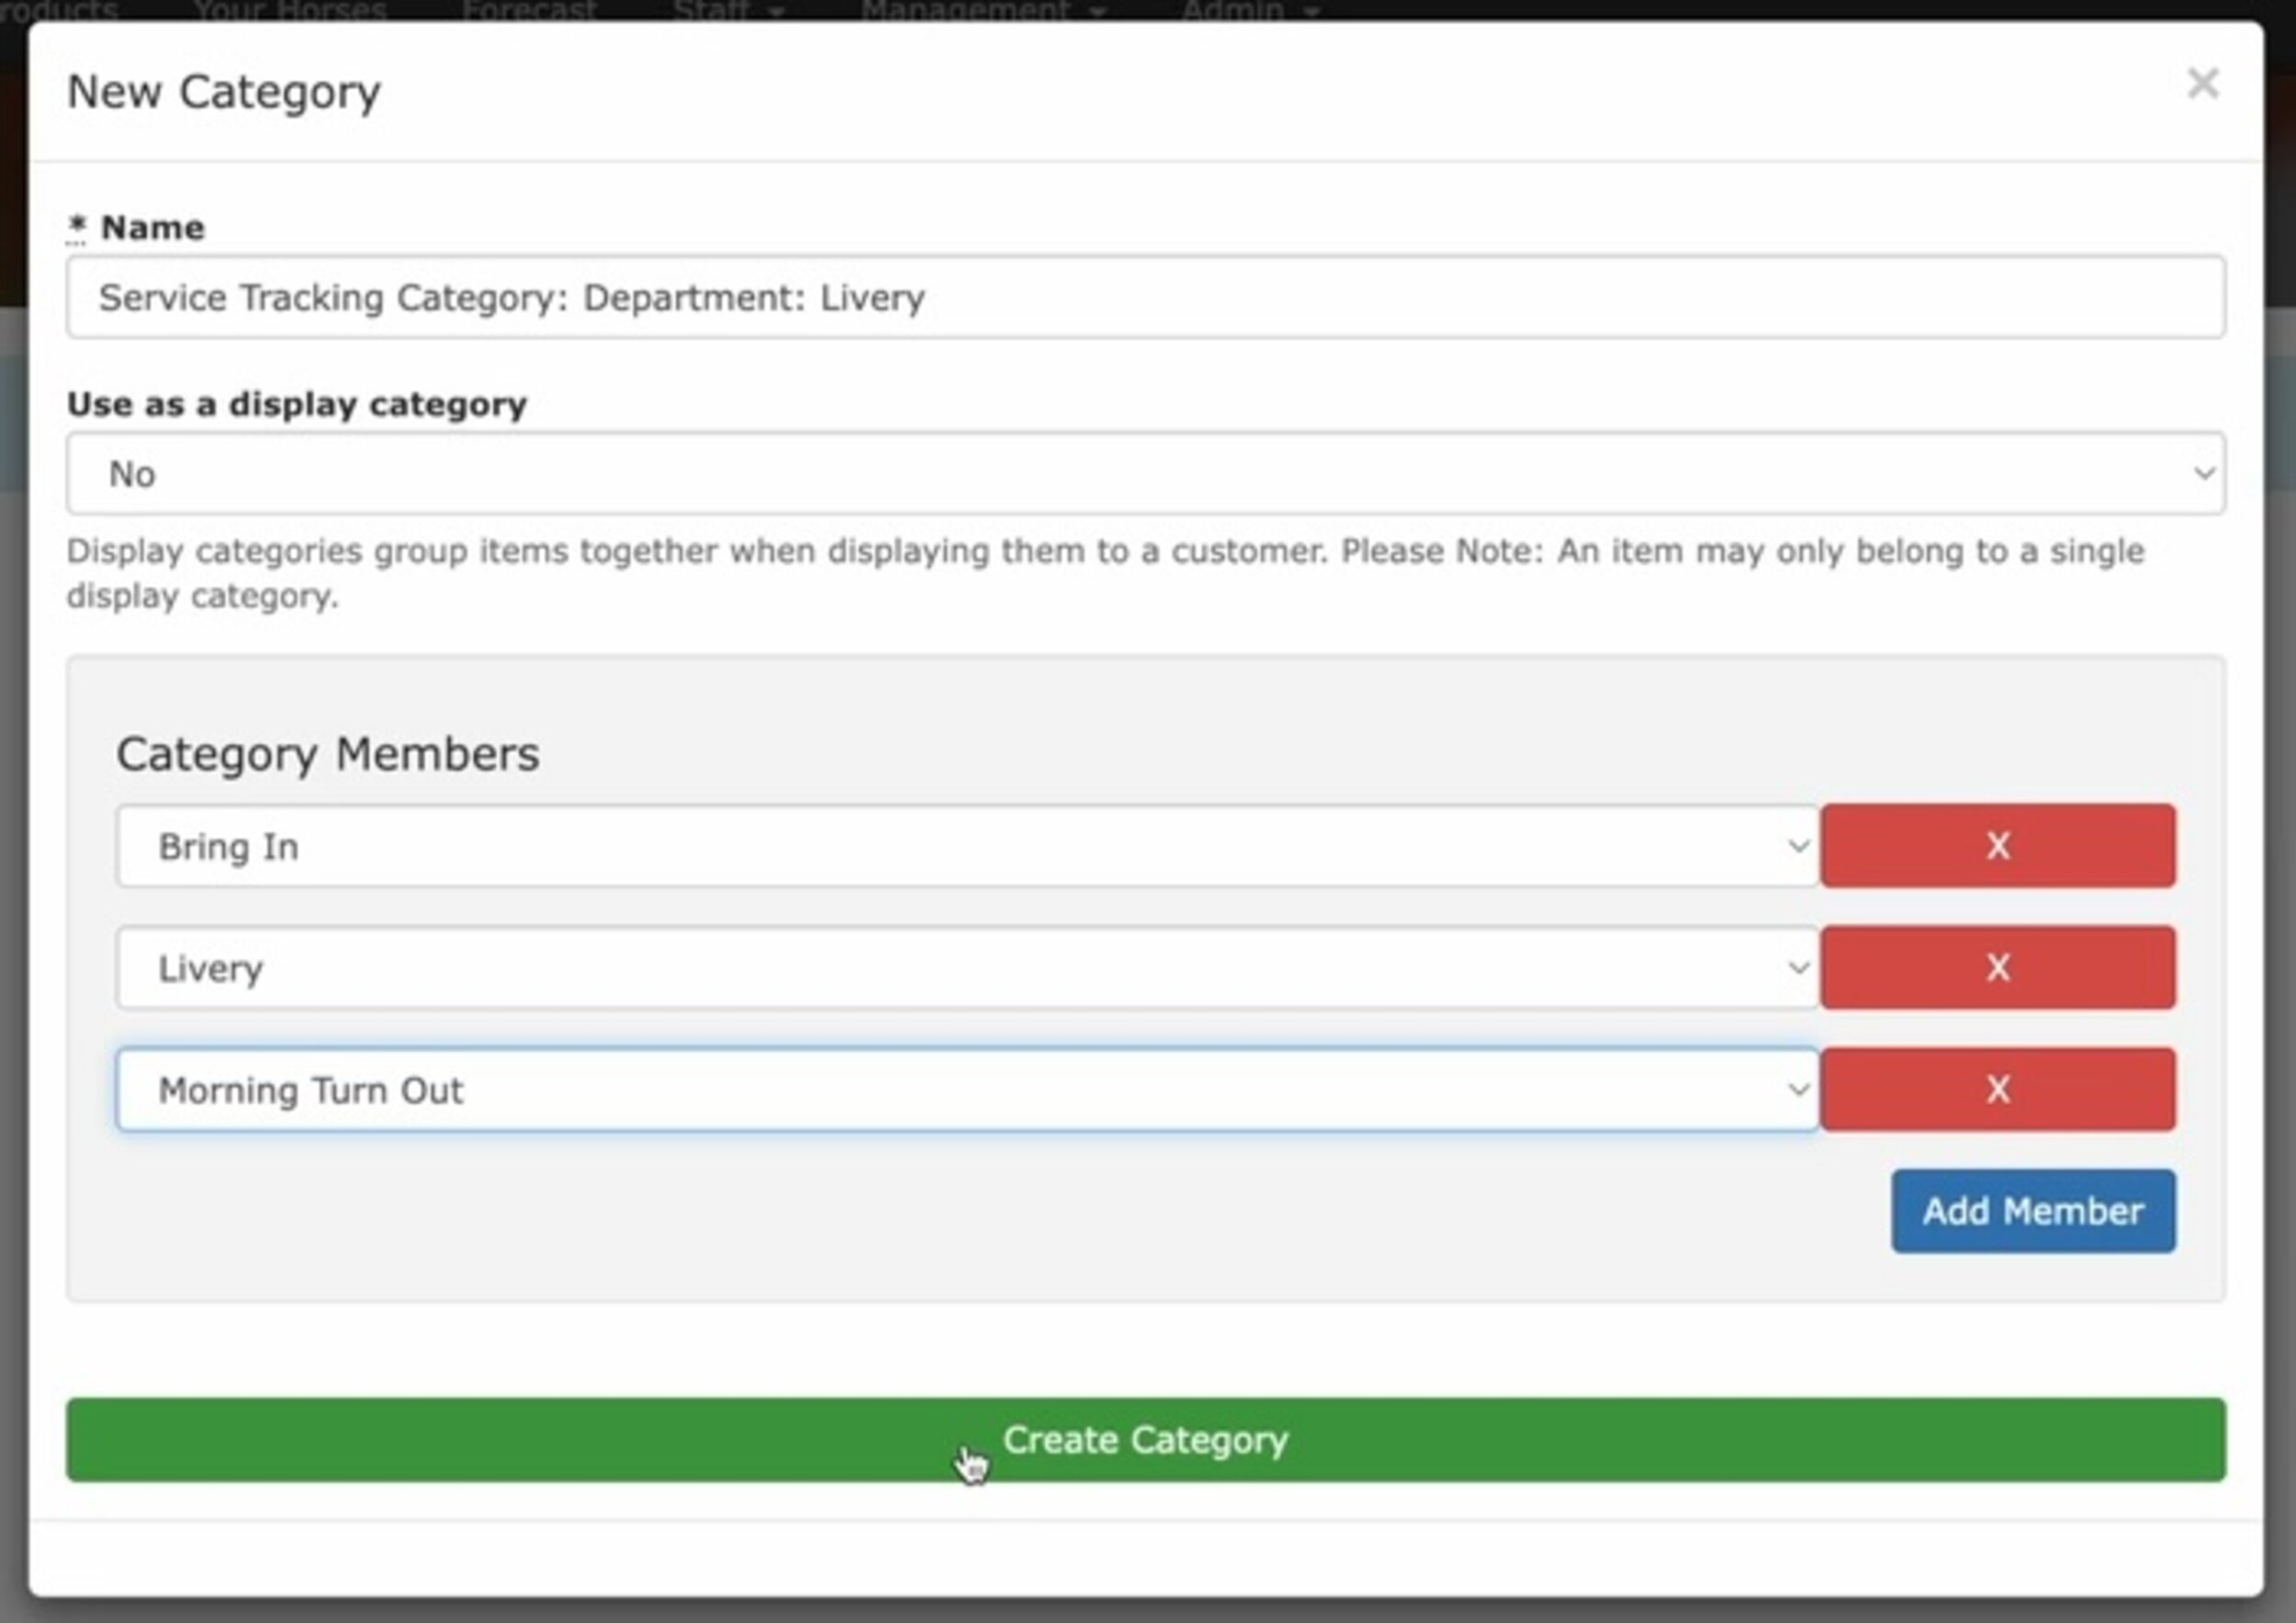
Task: Click the green Create Category button
Action: pos(1145,1440)
